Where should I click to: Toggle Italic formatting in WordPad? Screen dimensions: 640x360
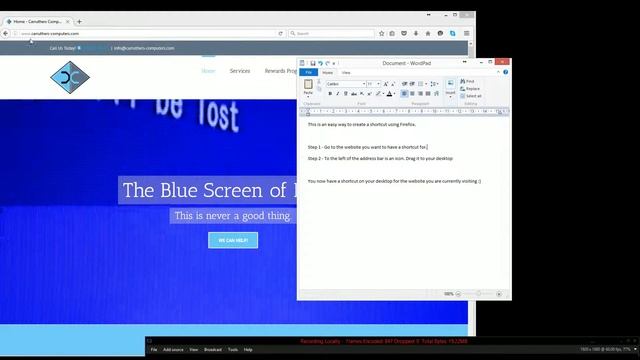pos(338,94)
